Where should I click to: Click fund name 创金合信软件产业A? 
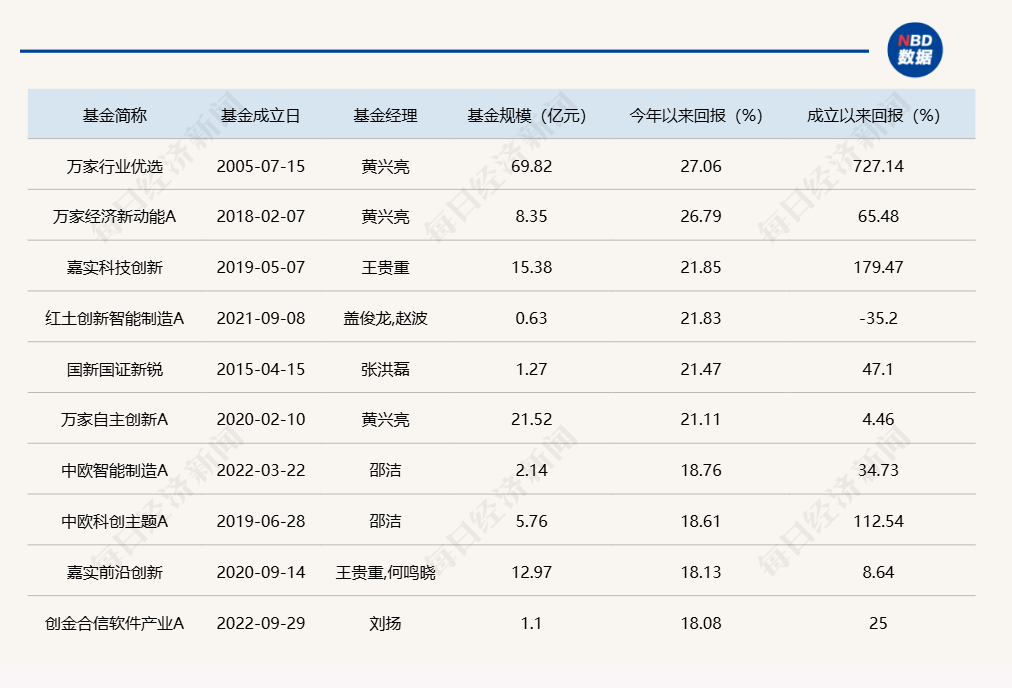click(x=115, y=623)
